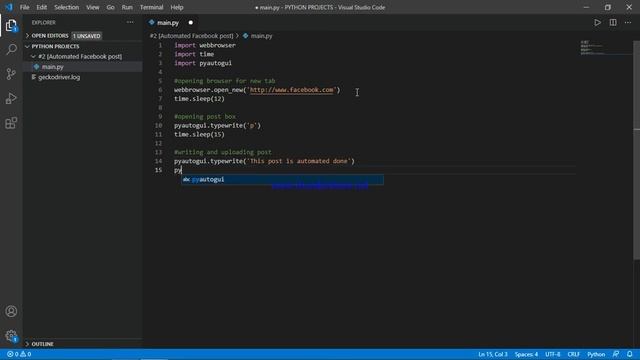Open the Terminal menu
This screenshot has width=640, height=360.
[x=151, y=7]
